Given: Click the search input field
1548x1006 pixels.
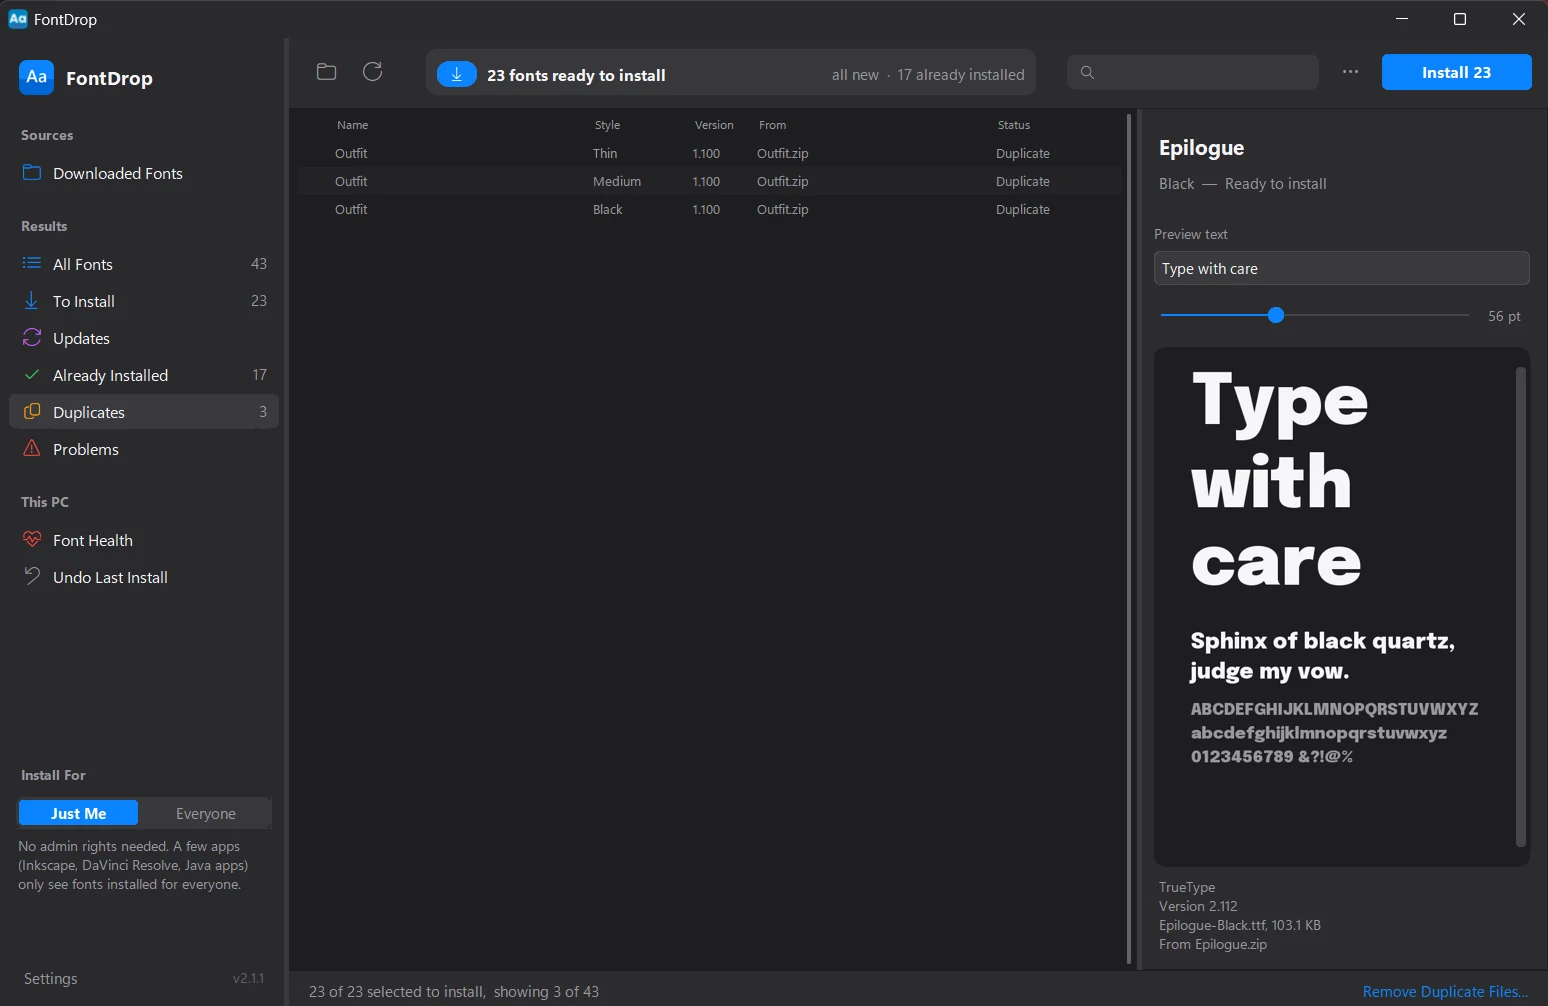Looking at the screenshot, I should point(1193,72).
